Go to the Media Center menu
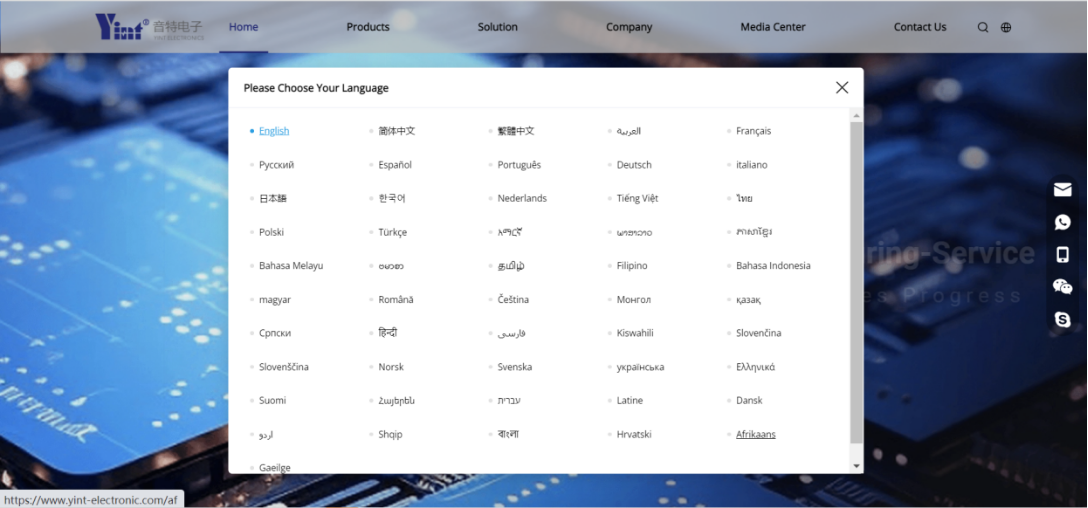Image resolution: width=1088 pixels, height=508 pixels. click(x=772, y=27)
